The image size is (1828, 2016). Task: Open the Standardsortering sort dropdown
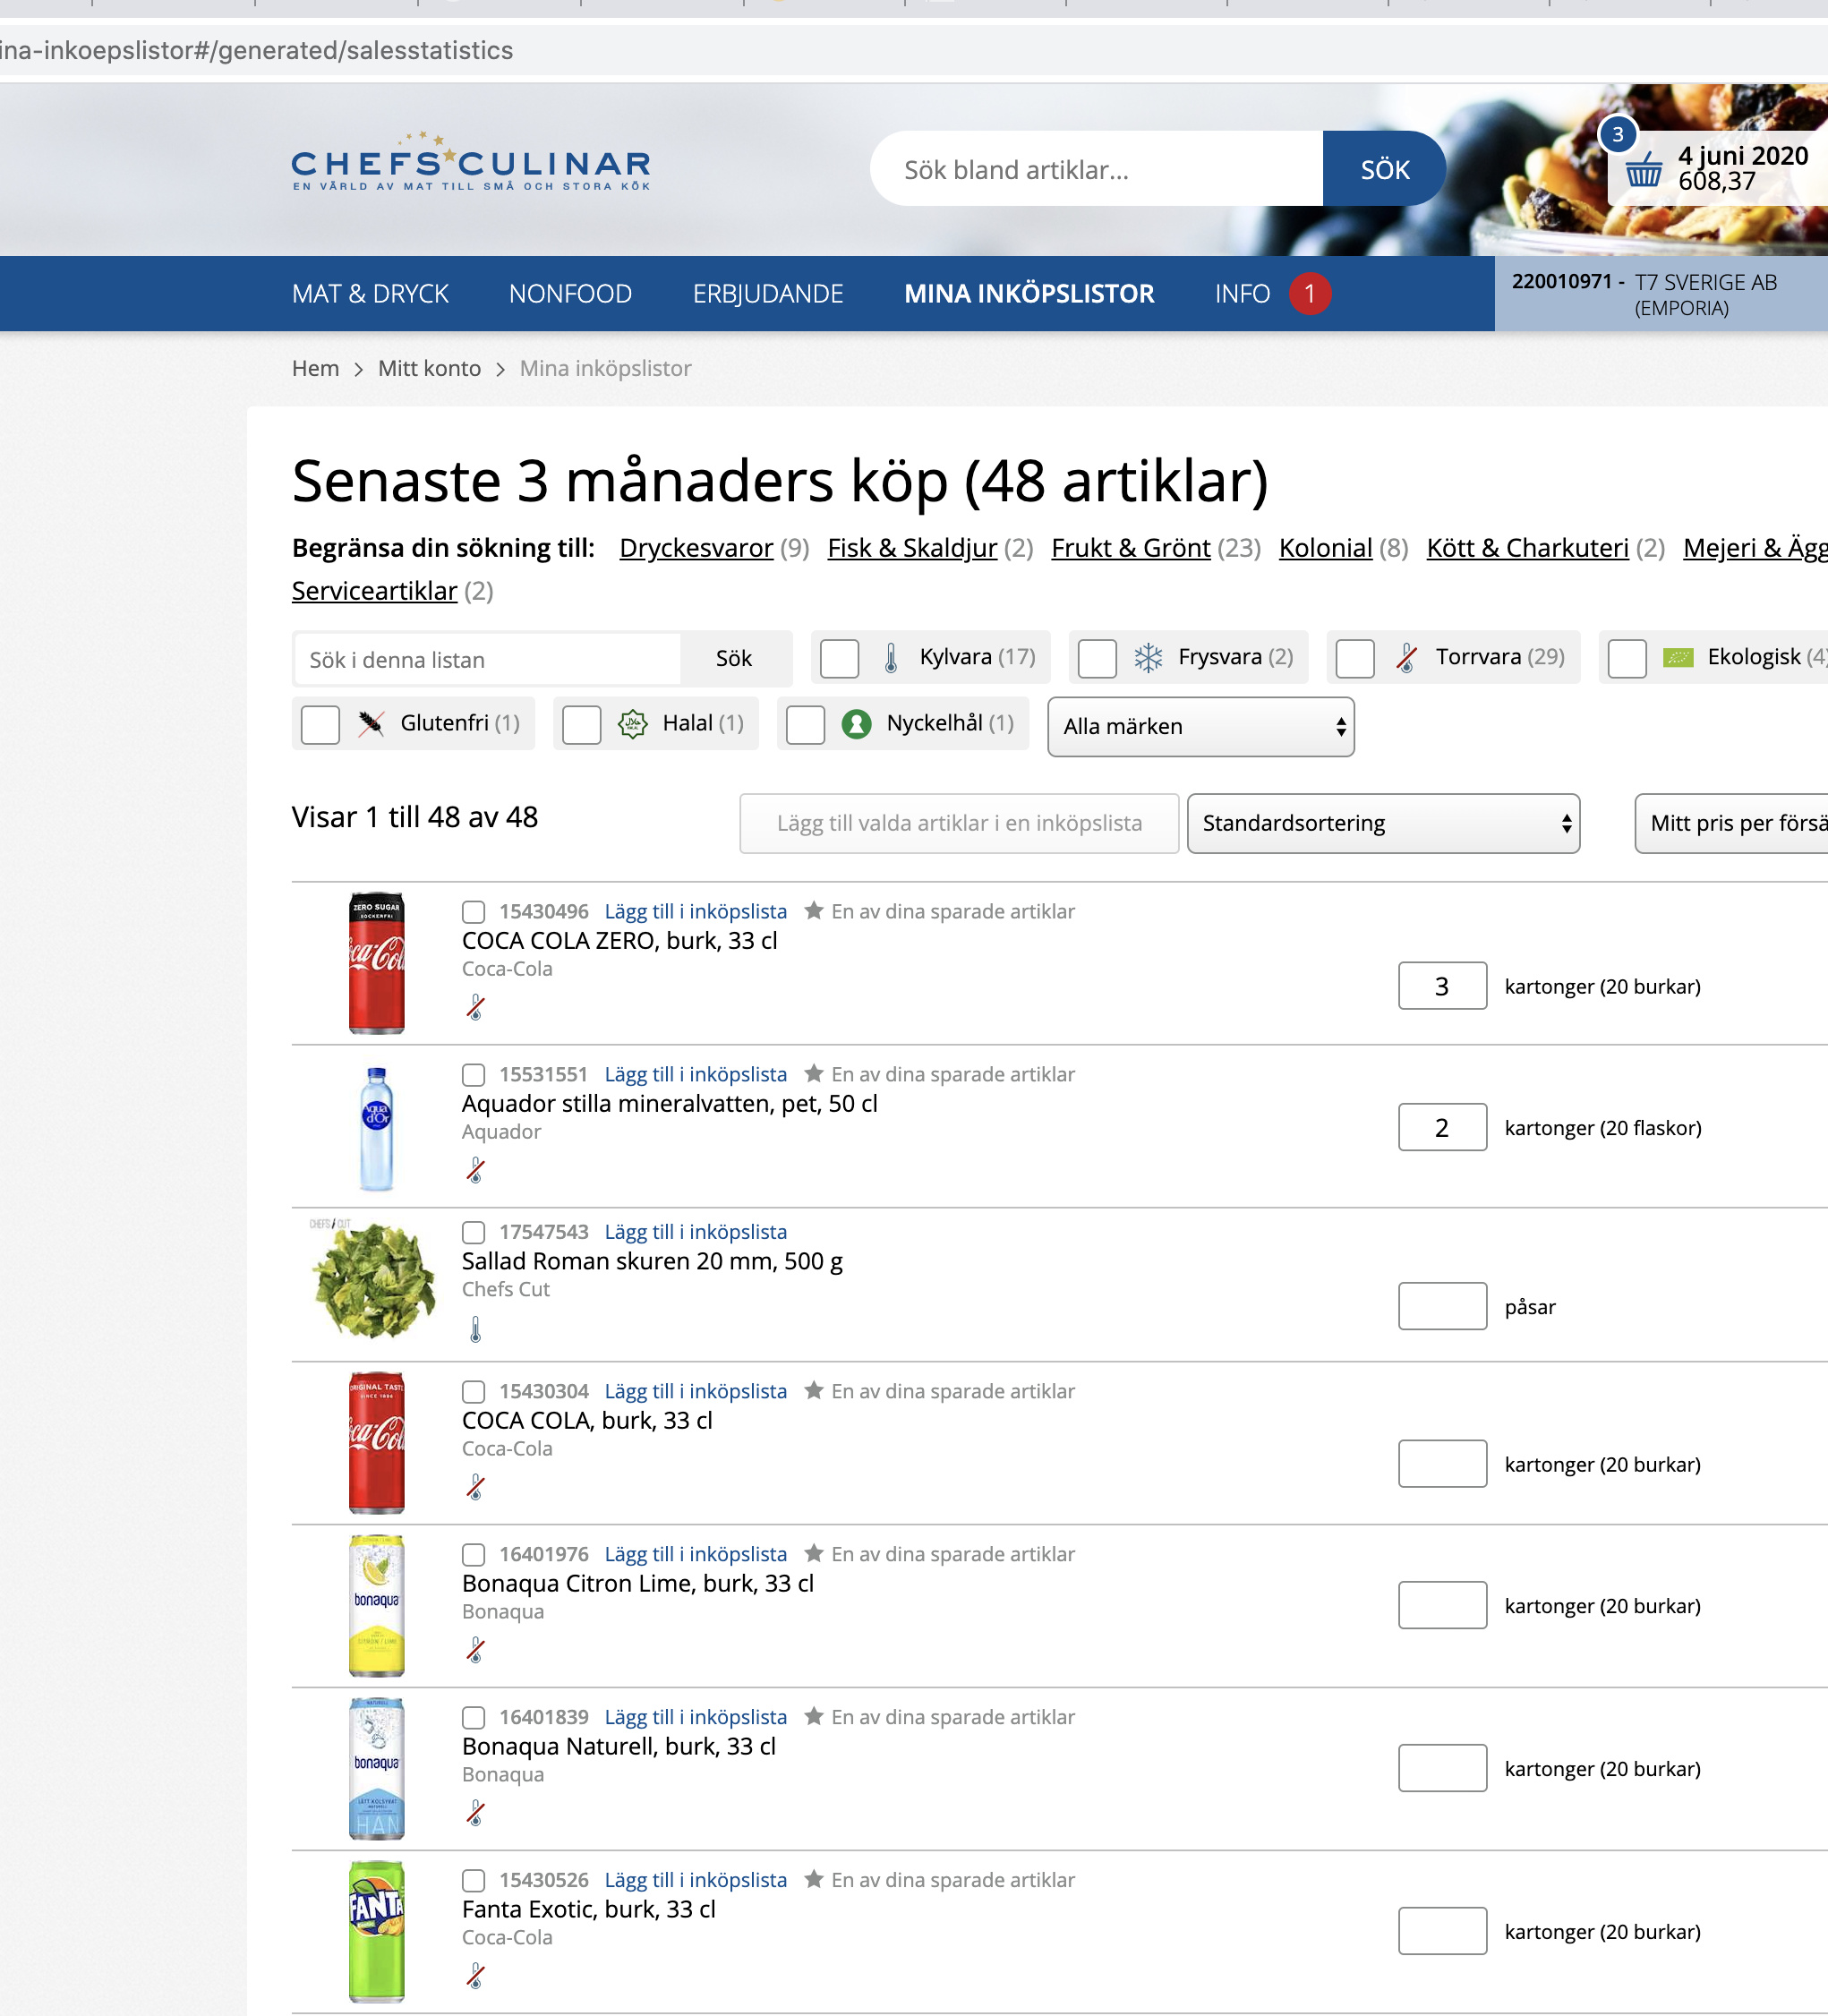(1383, 823)
